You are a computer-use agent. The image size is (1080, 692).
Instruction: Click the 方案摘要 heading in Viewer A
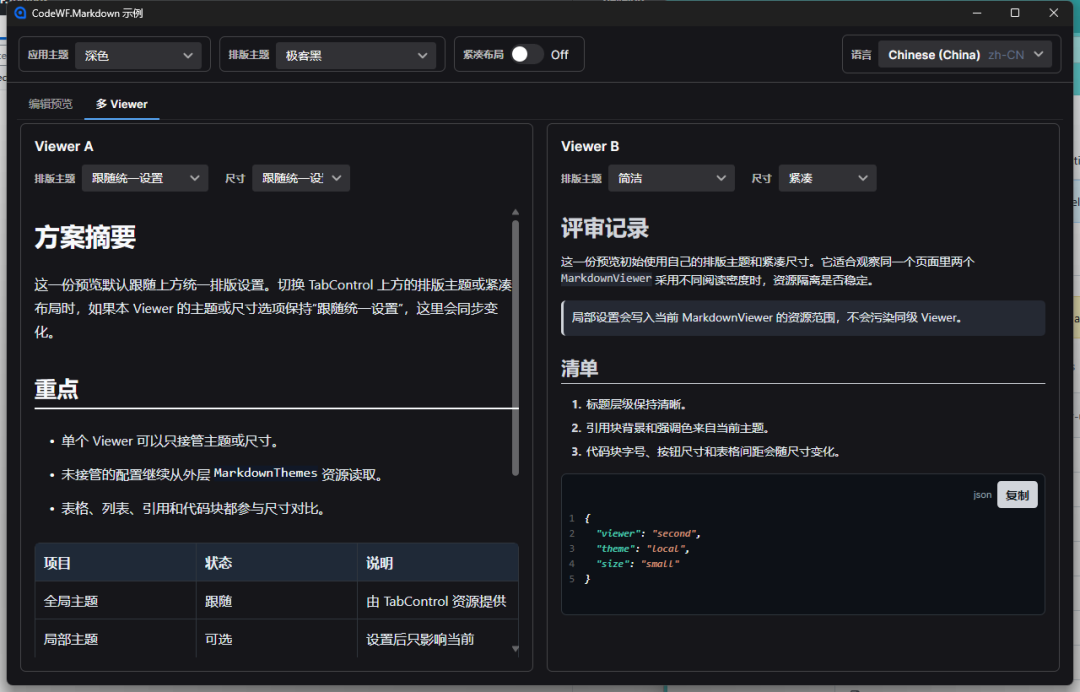pyautogui.click(x=85, y=238)
